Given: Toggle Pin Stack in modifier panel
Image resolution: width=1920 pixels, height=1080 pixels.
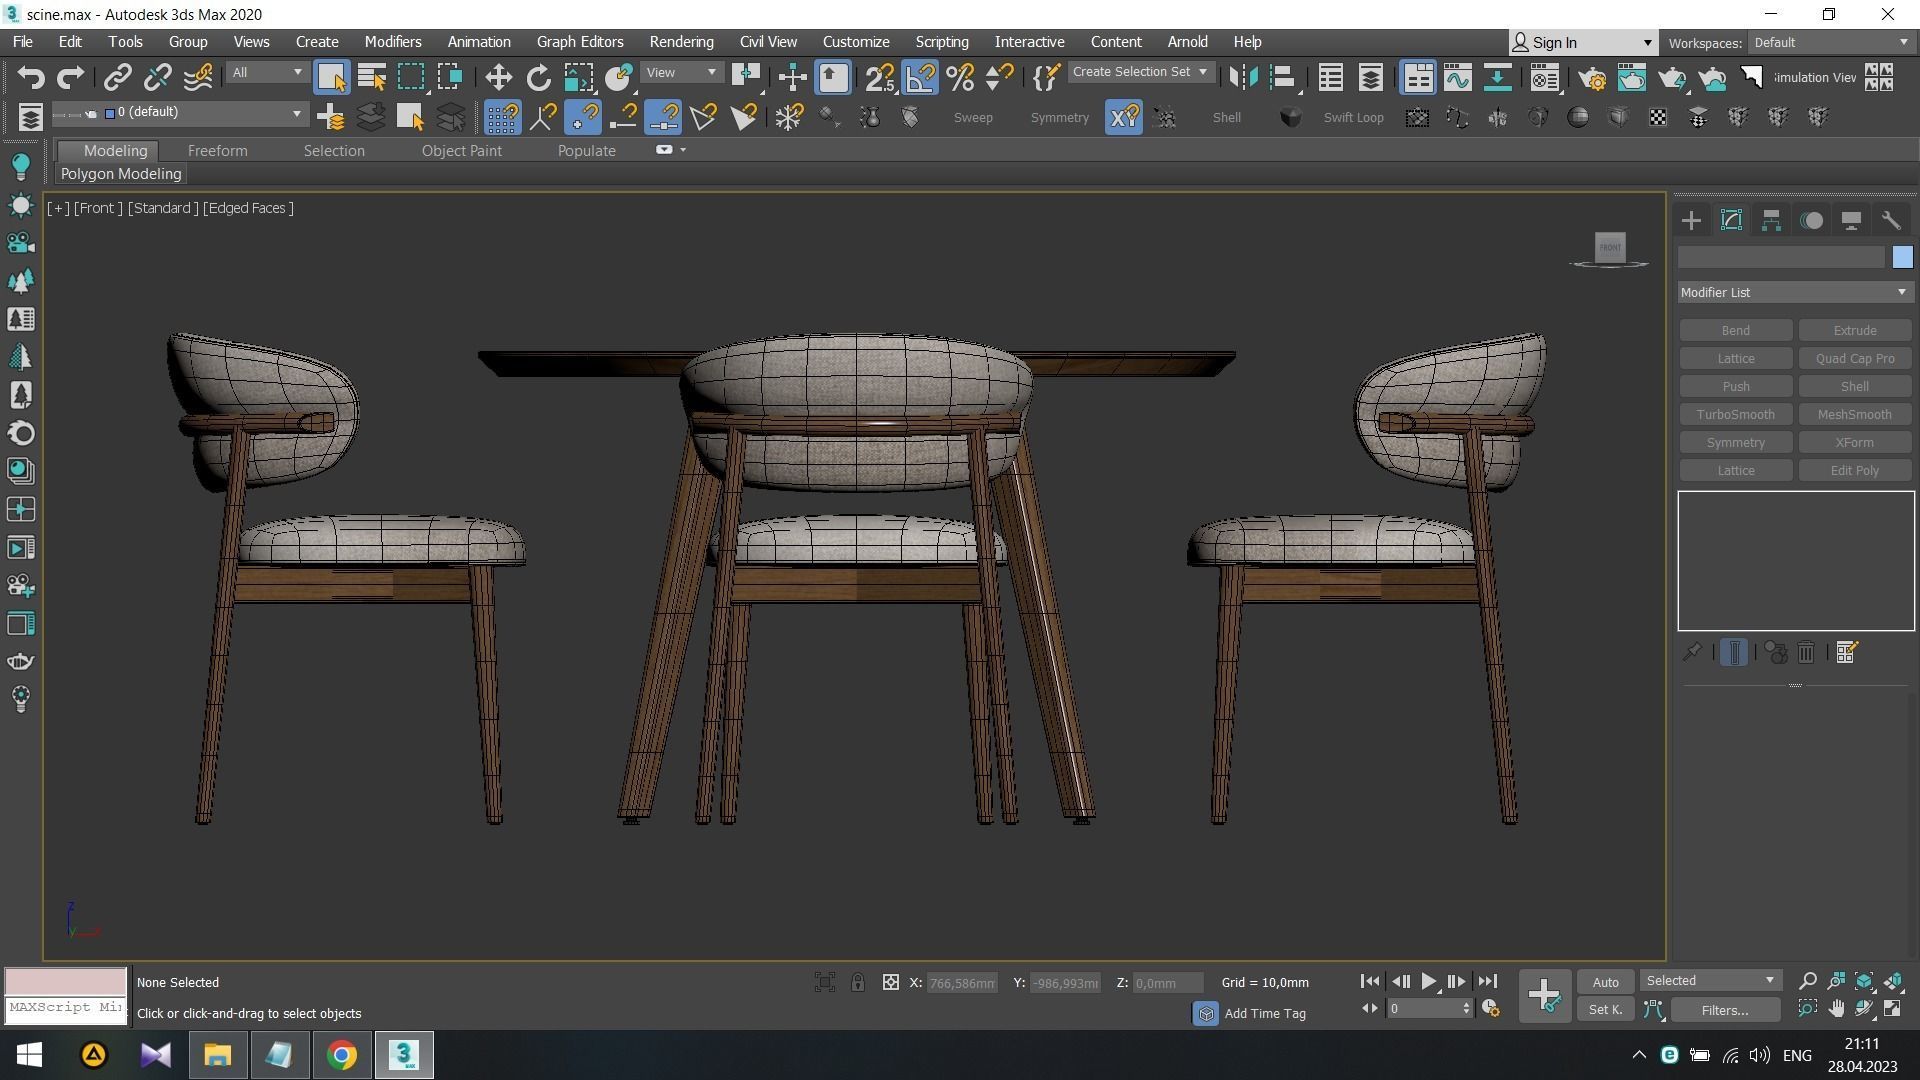Looking at the screenshot, I should coord(1692,653).
